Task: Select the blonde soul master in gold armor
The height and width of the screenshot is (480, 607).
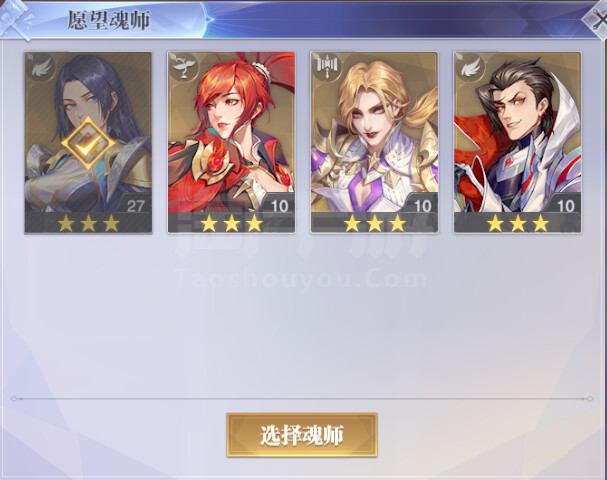Action: 374,132
